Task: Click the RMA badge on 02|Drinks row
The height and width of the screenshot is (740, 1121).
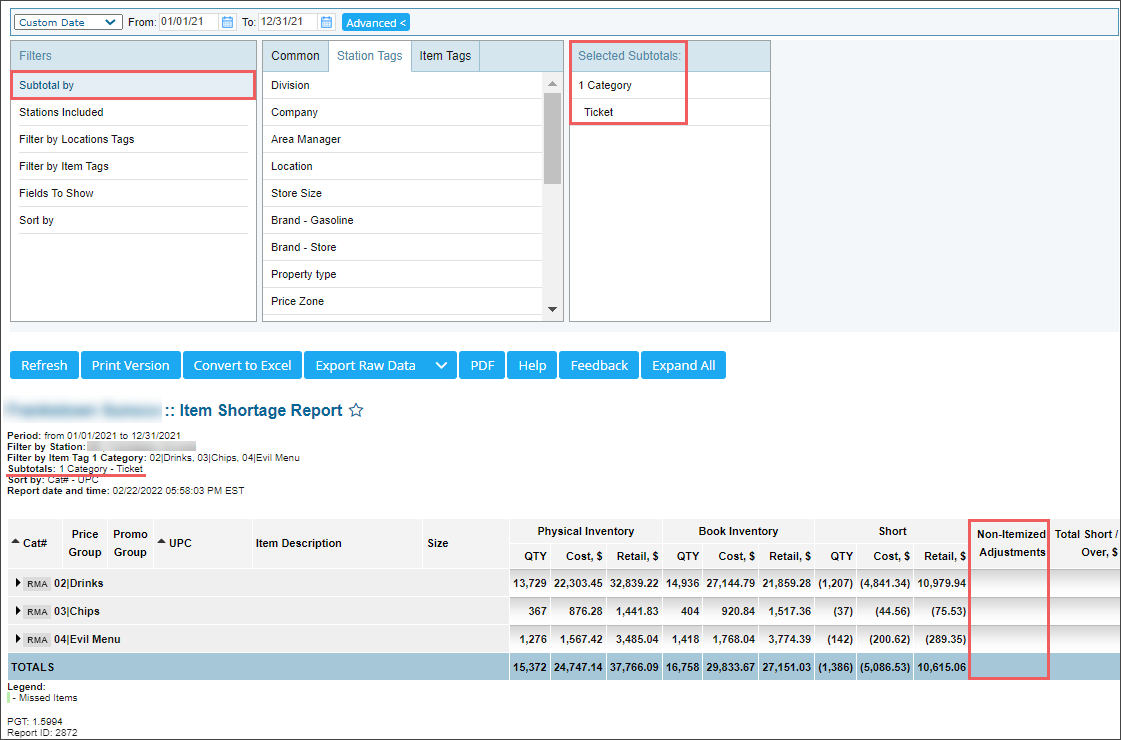Action: pos(37,584)
